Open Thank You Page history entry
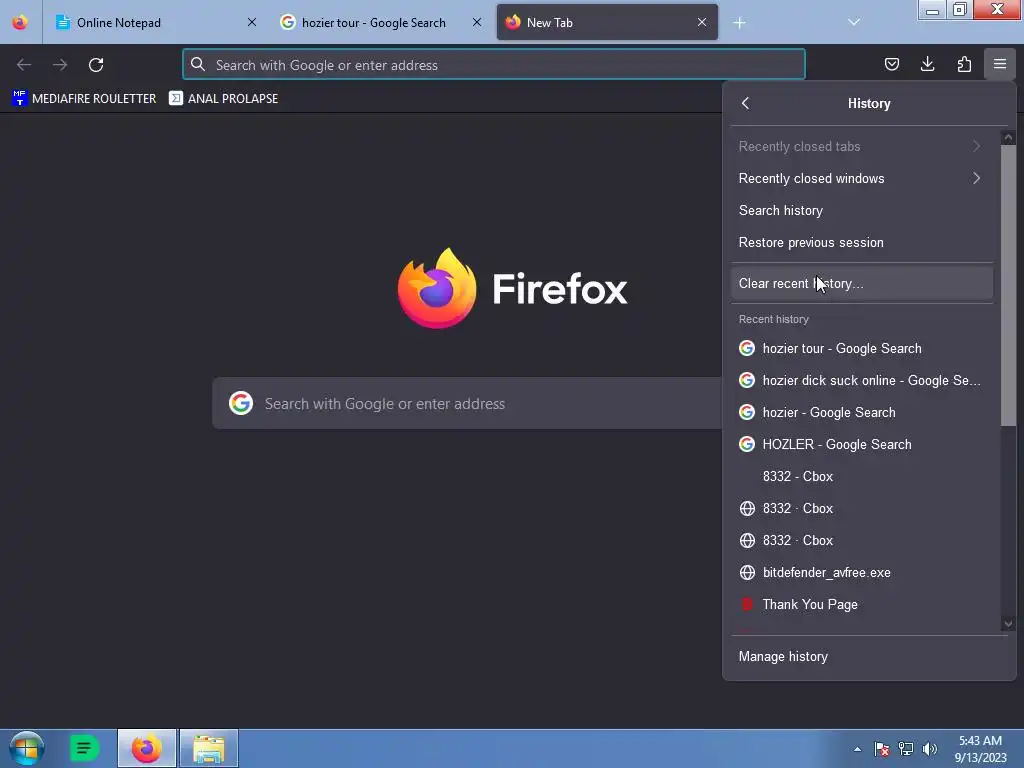Viewport: 1024px width, 768px height. [x=862, y=604]
